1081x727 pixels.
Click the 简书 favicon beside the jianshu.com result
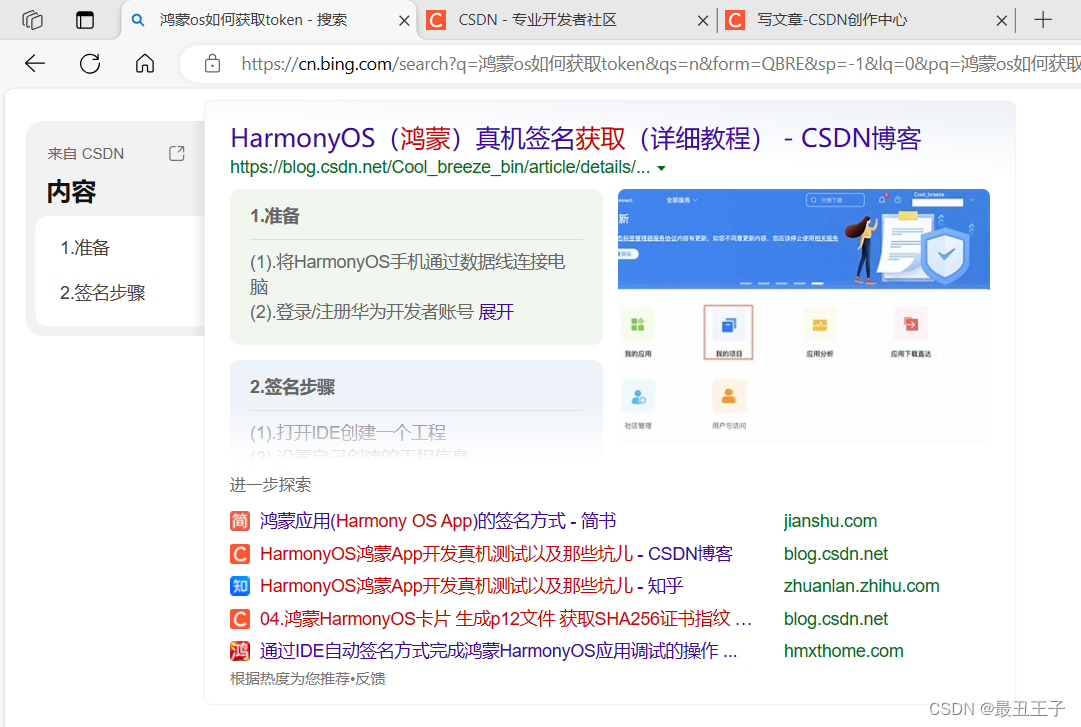pos(239,521)
